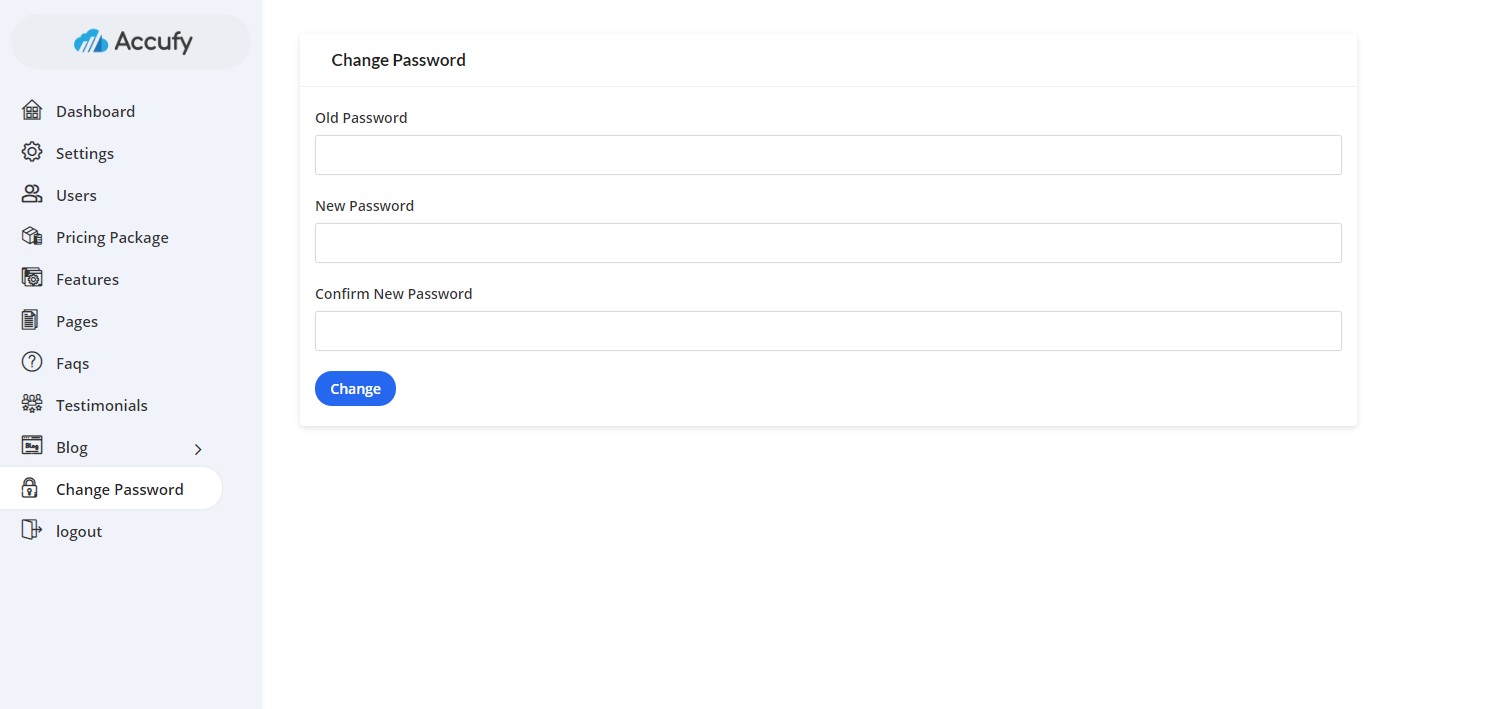Click the Settings gear icon

point(32,152)
